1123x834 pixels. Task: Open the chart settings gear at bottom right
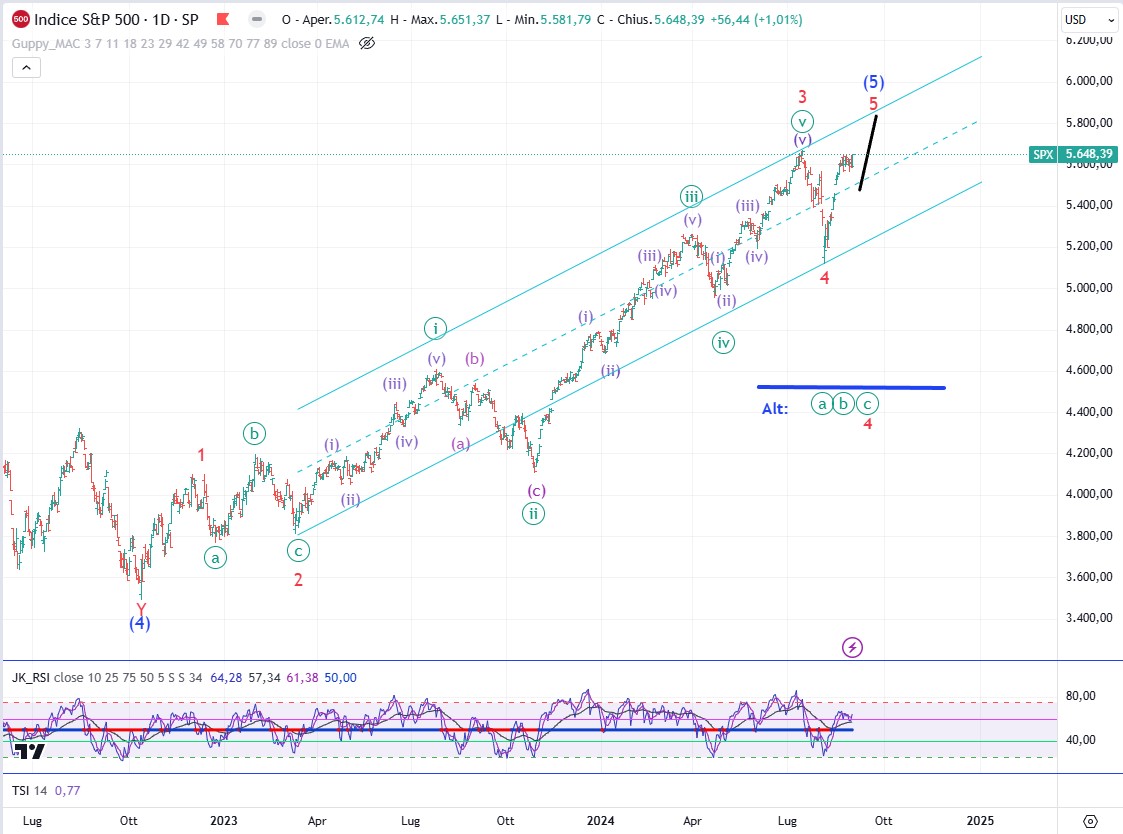1090,821
